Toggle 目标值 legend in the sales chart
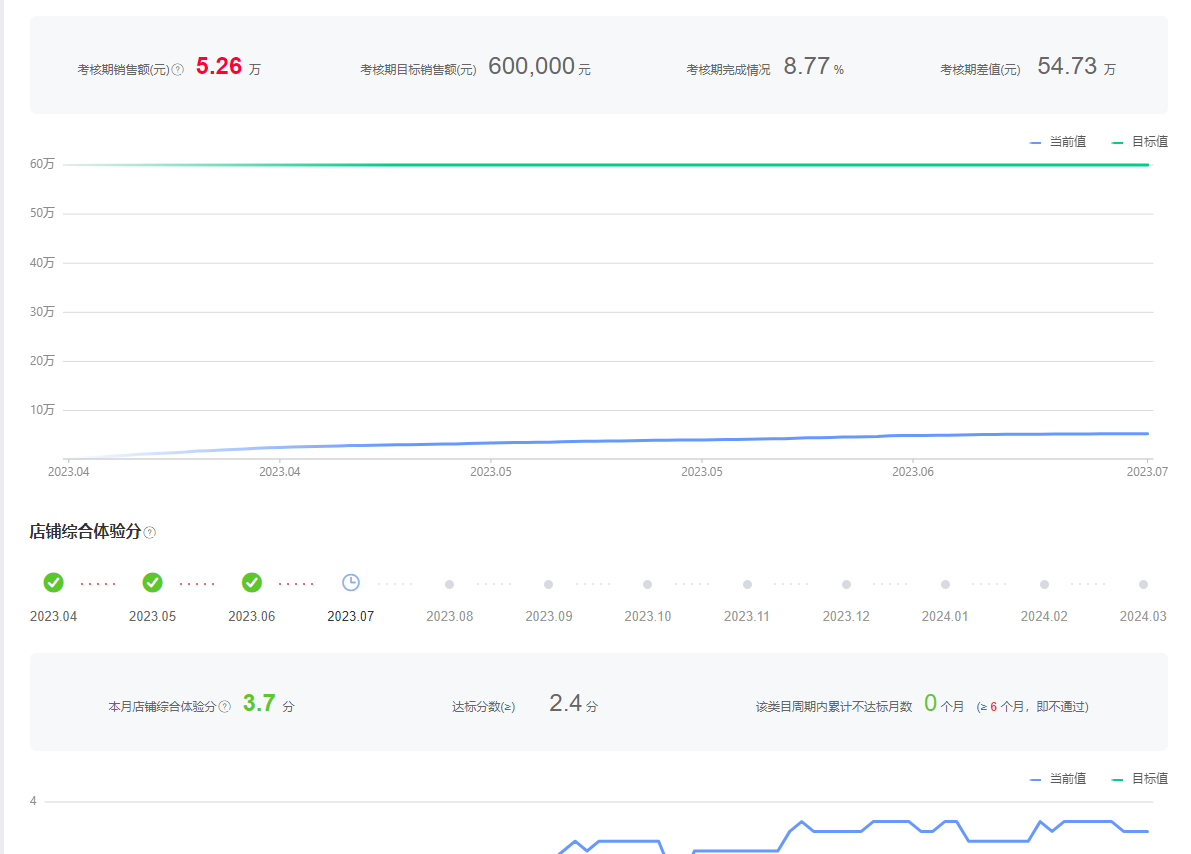Viewport: 1191px width, 854px height. [x=1140, y=142]
